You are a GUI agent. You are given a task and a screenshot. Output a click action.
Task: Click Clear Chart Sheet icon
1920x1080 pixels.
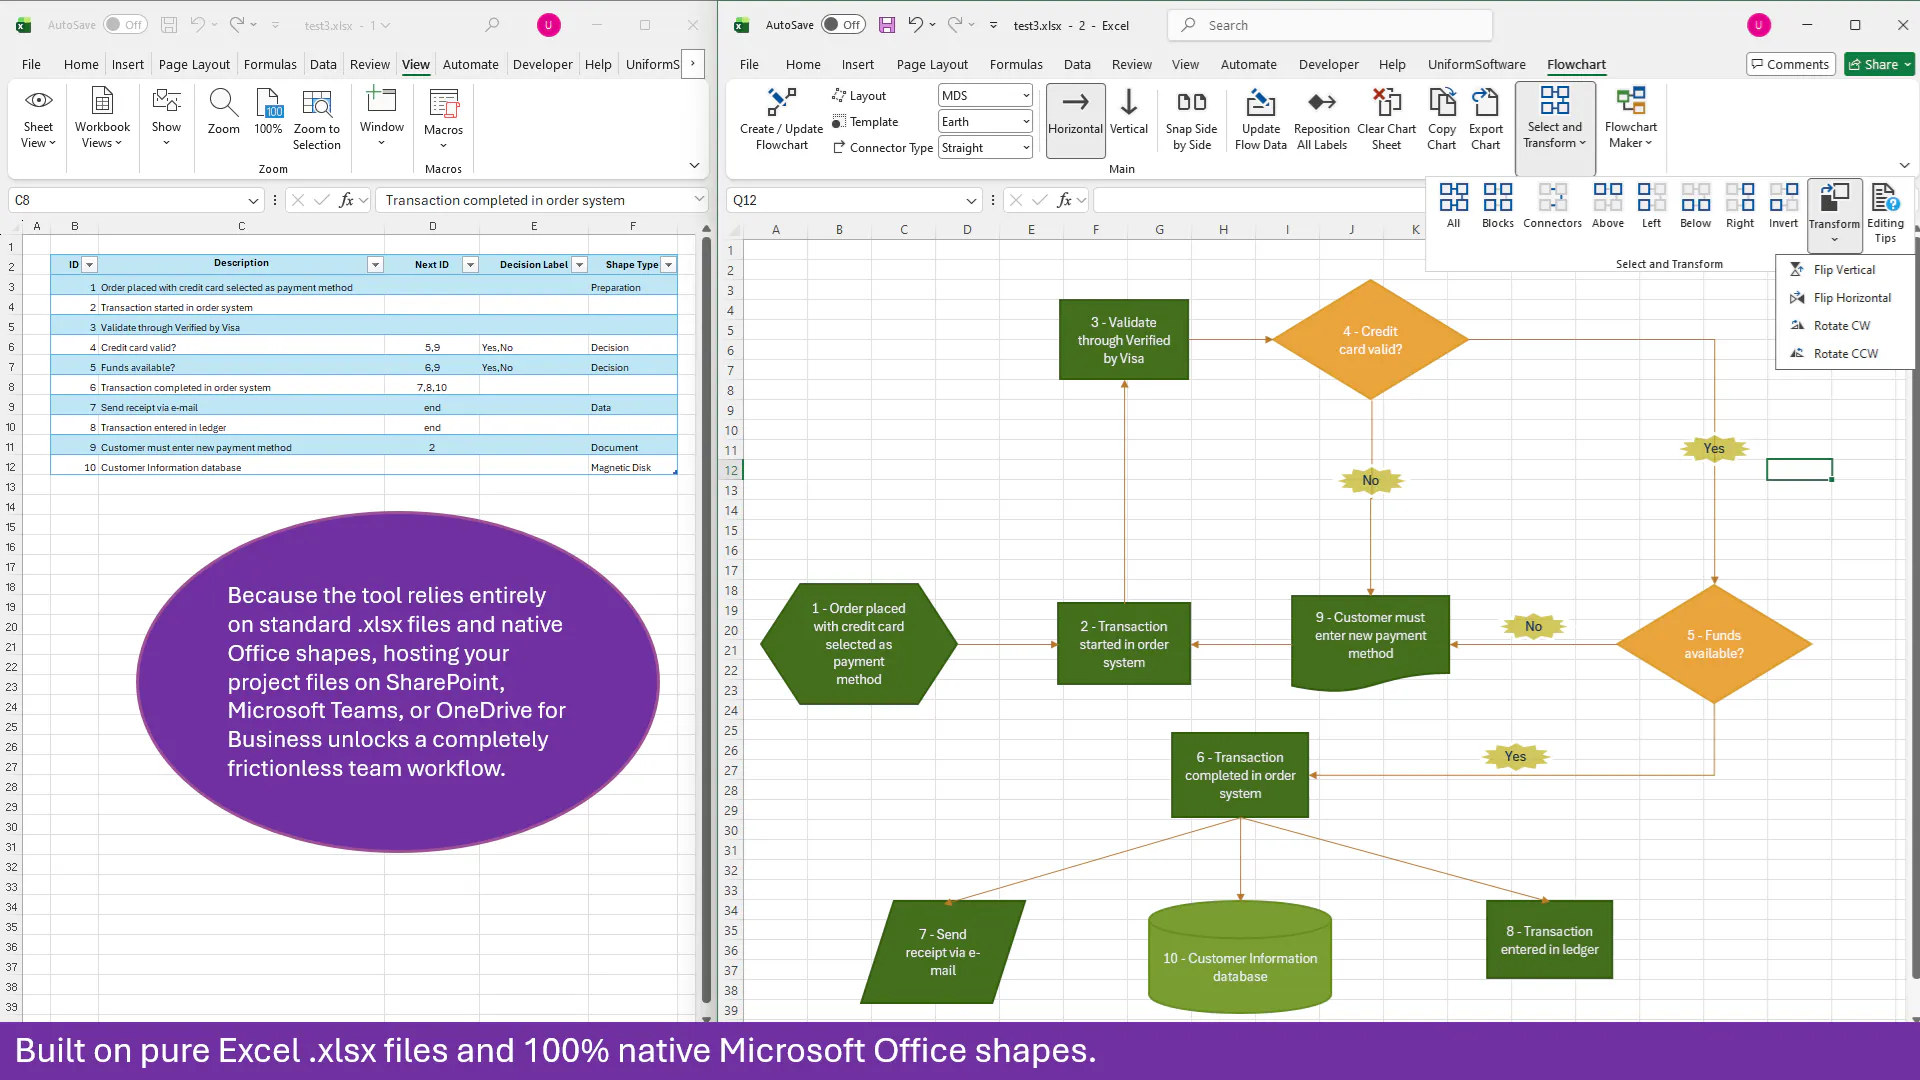tap(1386, 119)
